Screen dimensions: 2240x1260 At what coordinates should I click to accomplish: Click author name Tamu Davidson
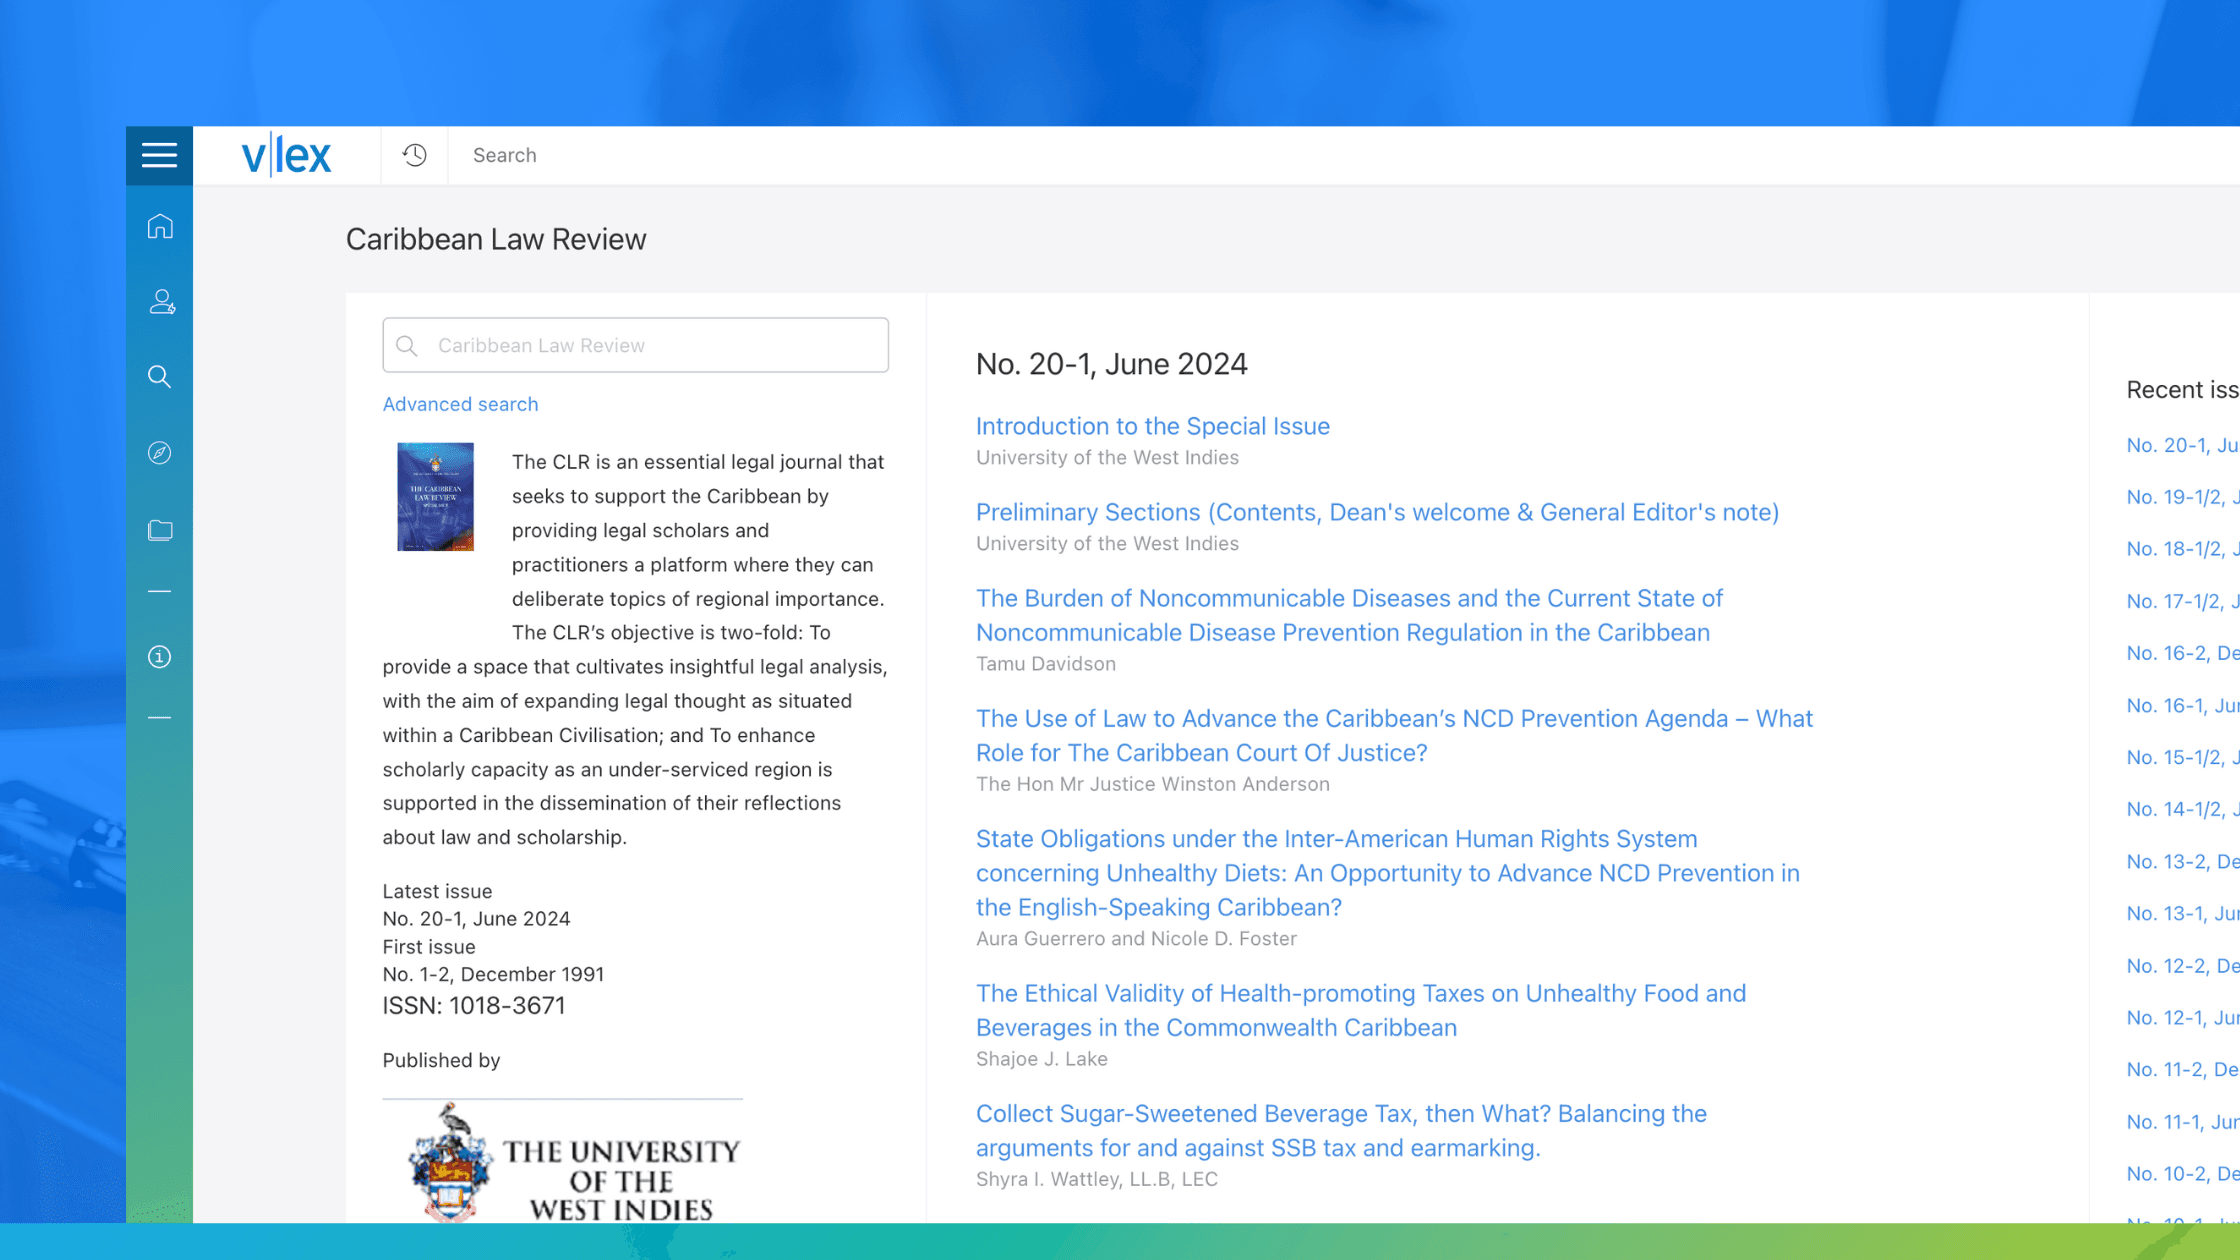coord(1045,664)
